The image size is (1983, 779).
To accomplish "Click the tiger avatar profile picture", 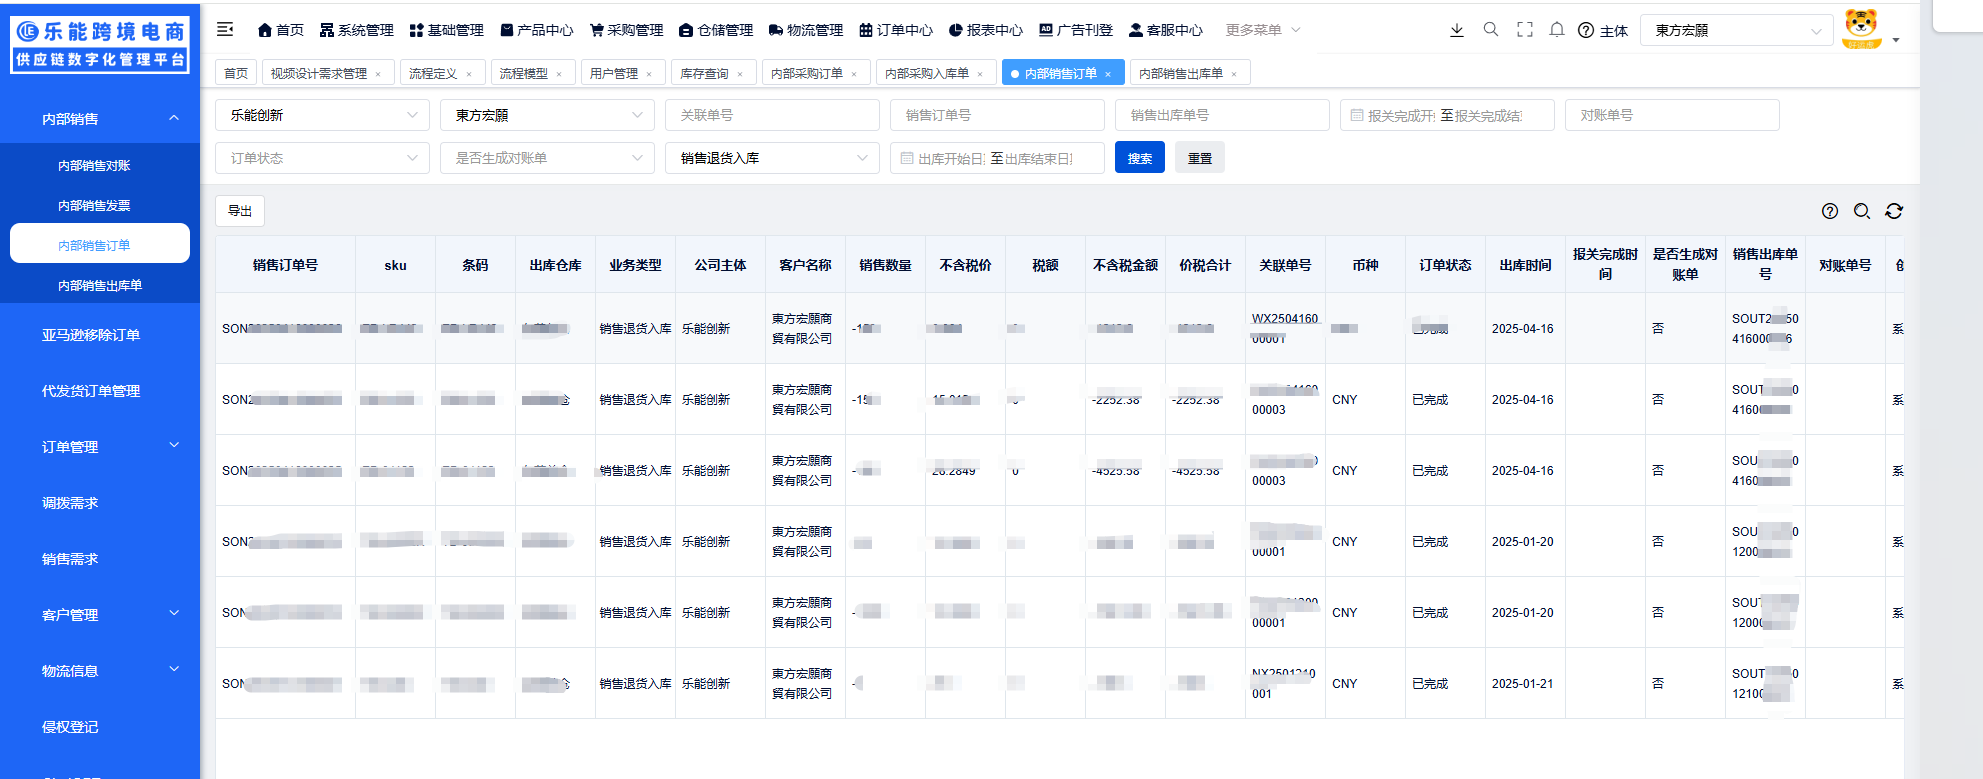I will point(1861,29).
